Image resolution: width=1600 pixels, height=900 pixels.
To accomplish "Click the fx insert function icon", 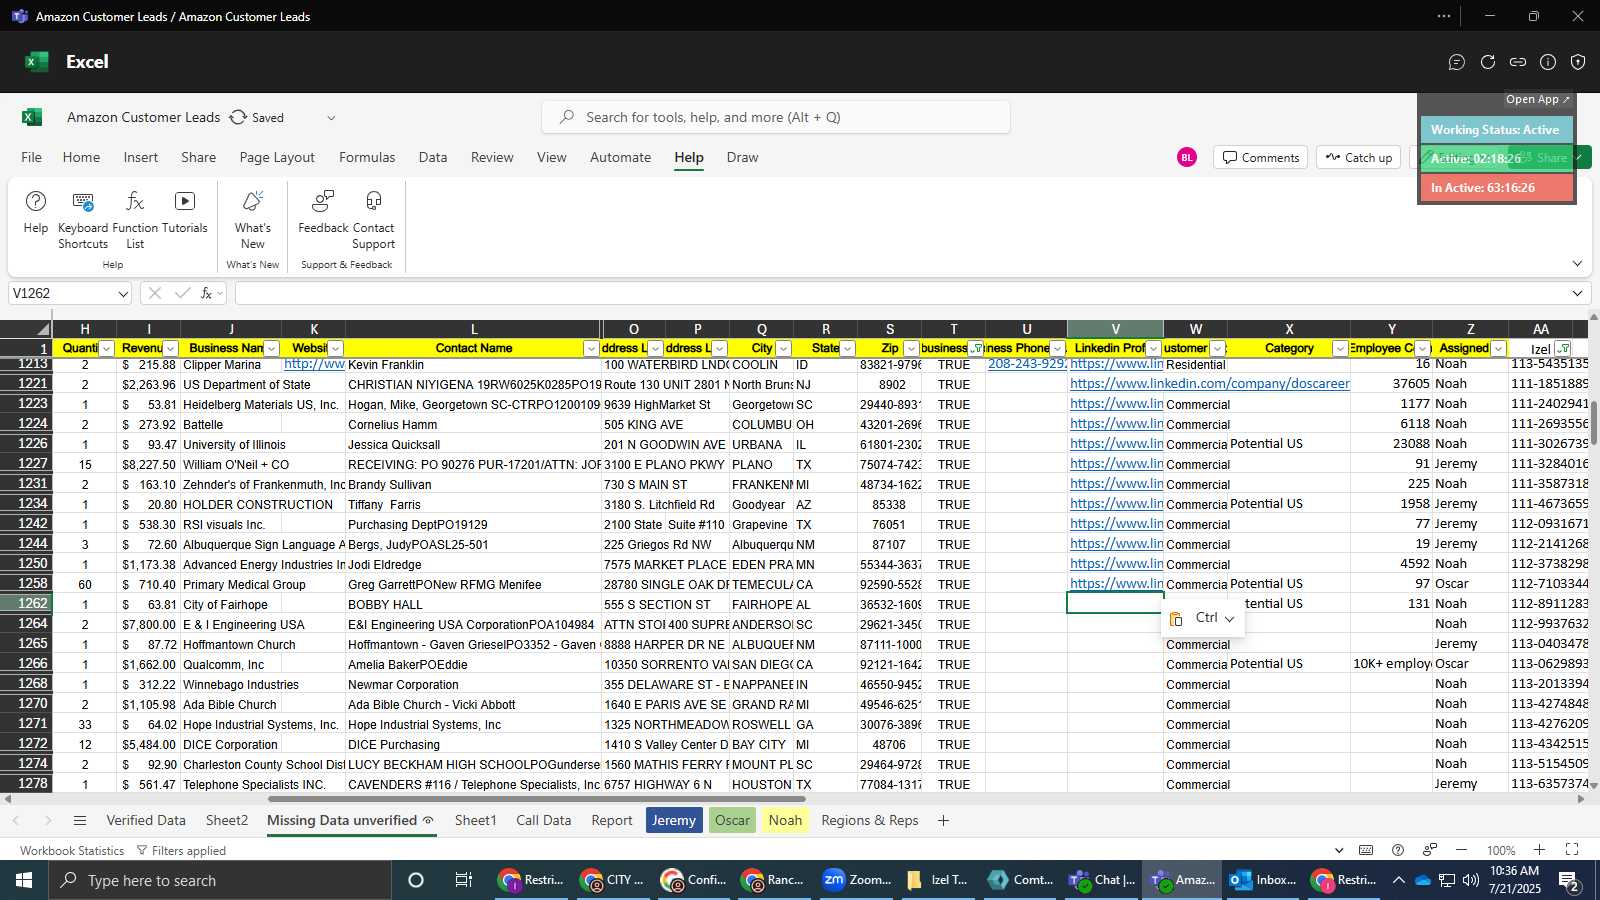I will (207, 293).
